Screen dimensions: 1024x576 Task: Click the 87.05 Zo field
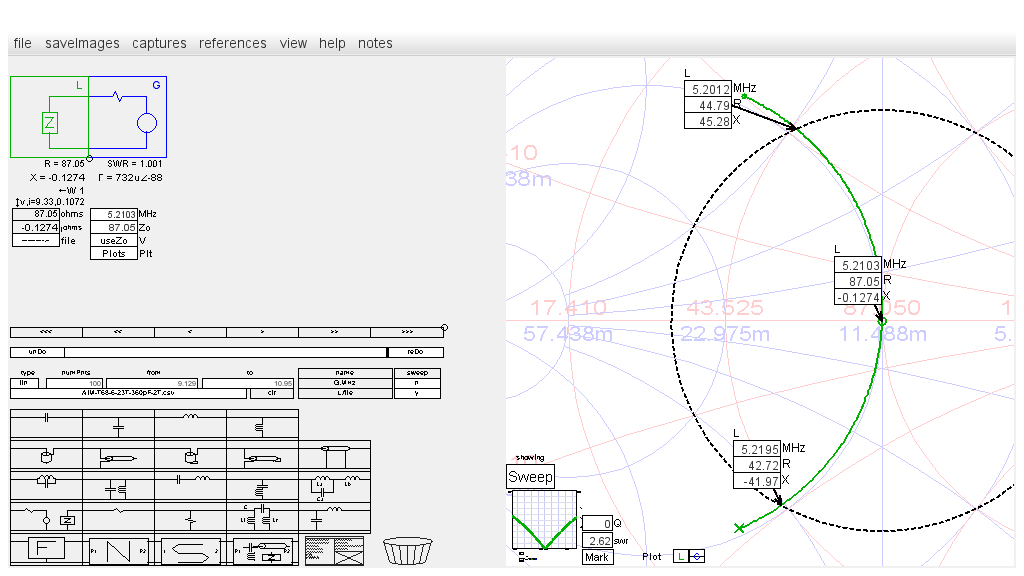click(x=114, y=227)
